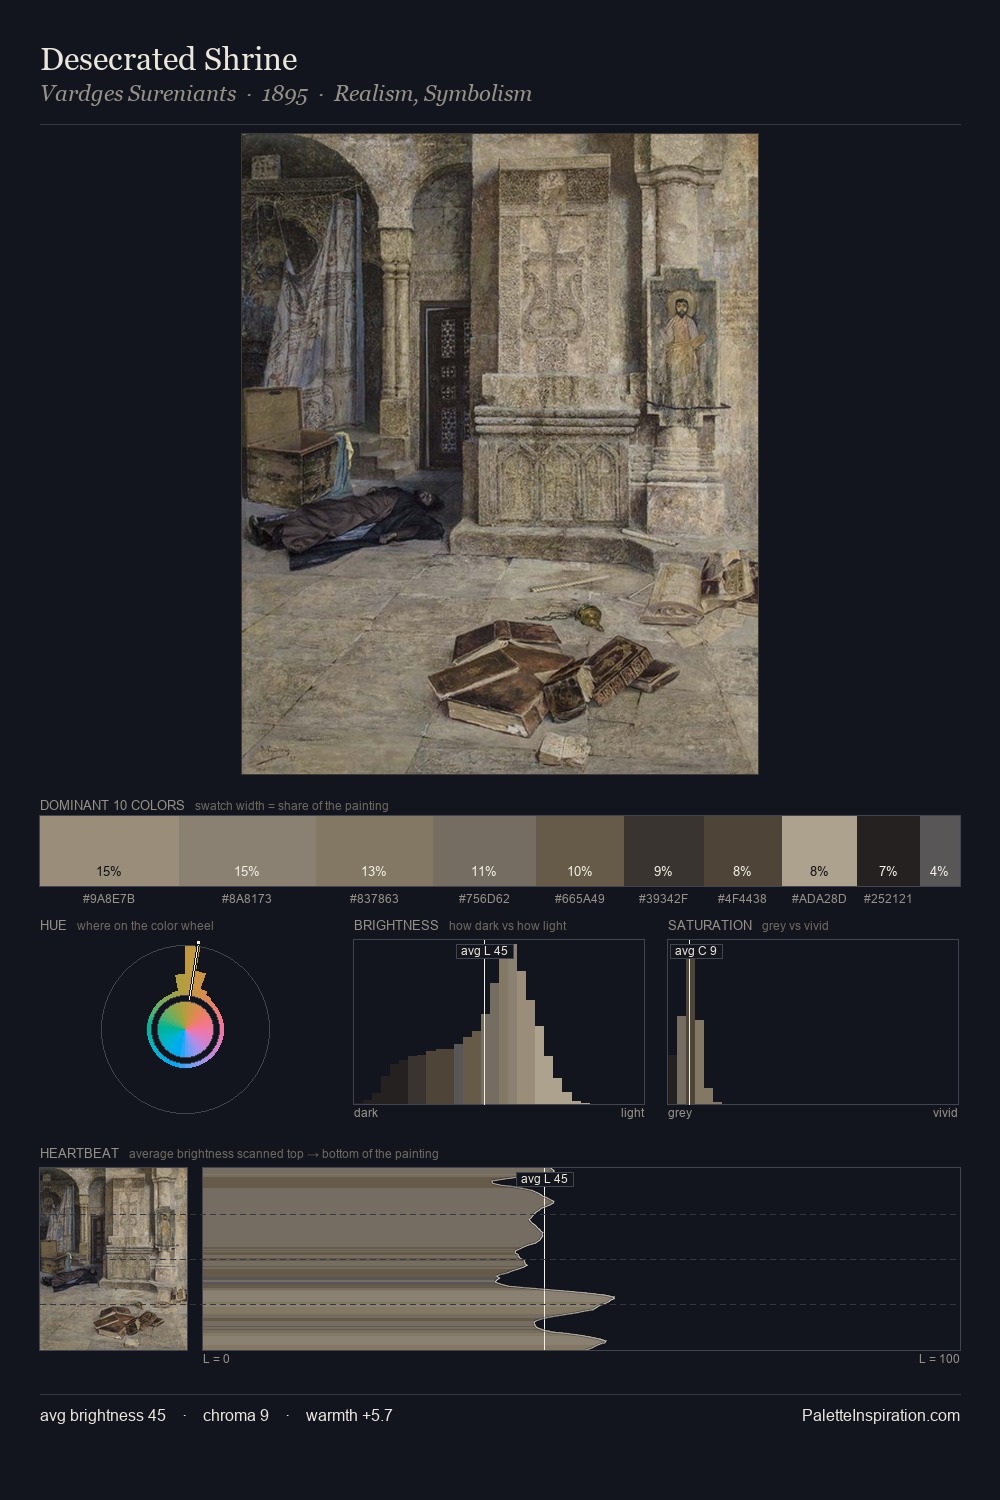Pick the 13% swatch colored #837863
The height and width of the screenshot is (1500, 1000).
coord(374,851)
